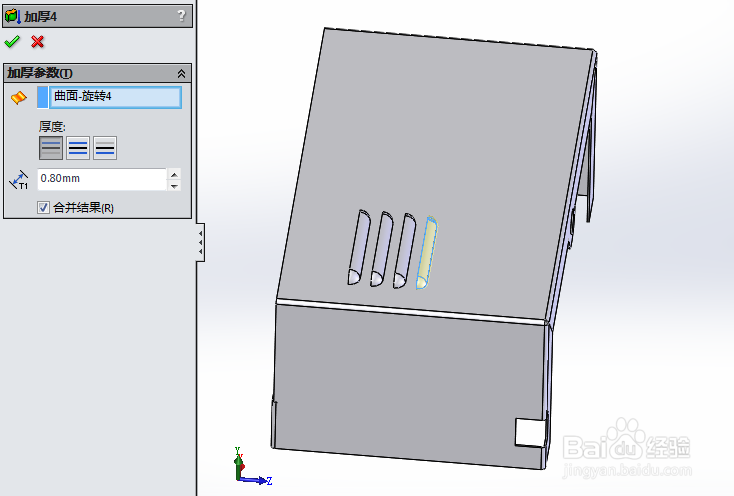The height and width of the screenshot is (496, 734).
Task: Click the 加厚4 feature icon in title
Action: [x=12, y=16]
